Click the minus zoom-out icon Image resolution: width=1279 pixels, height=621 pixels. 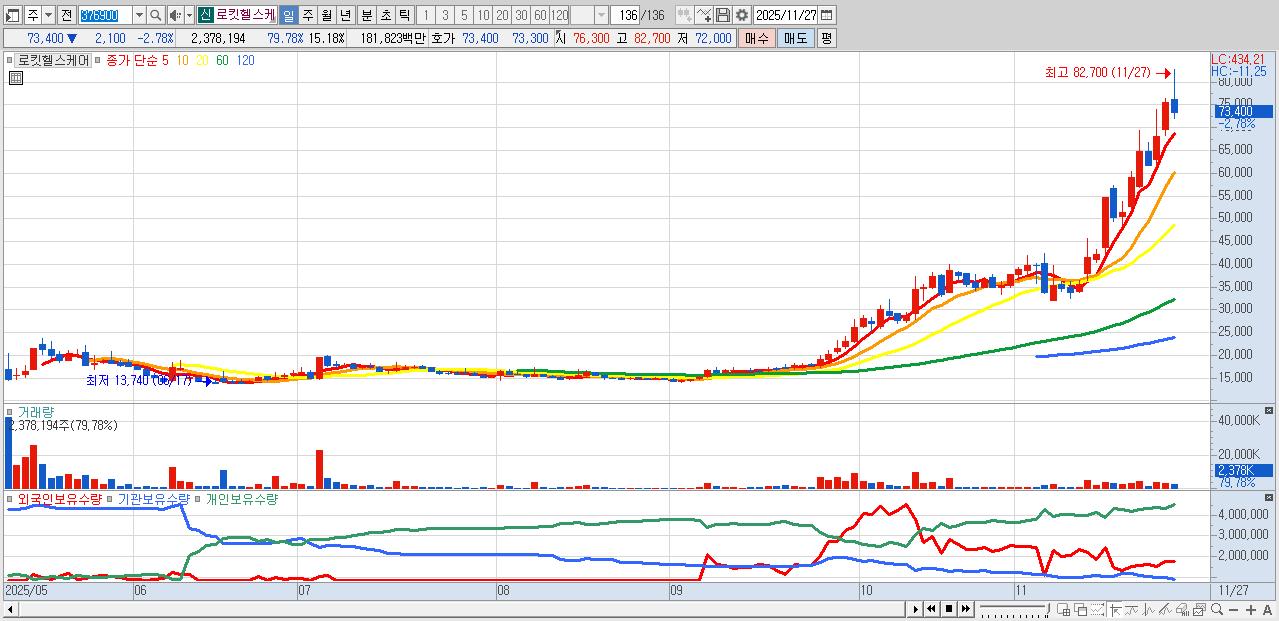(1233, 609)
